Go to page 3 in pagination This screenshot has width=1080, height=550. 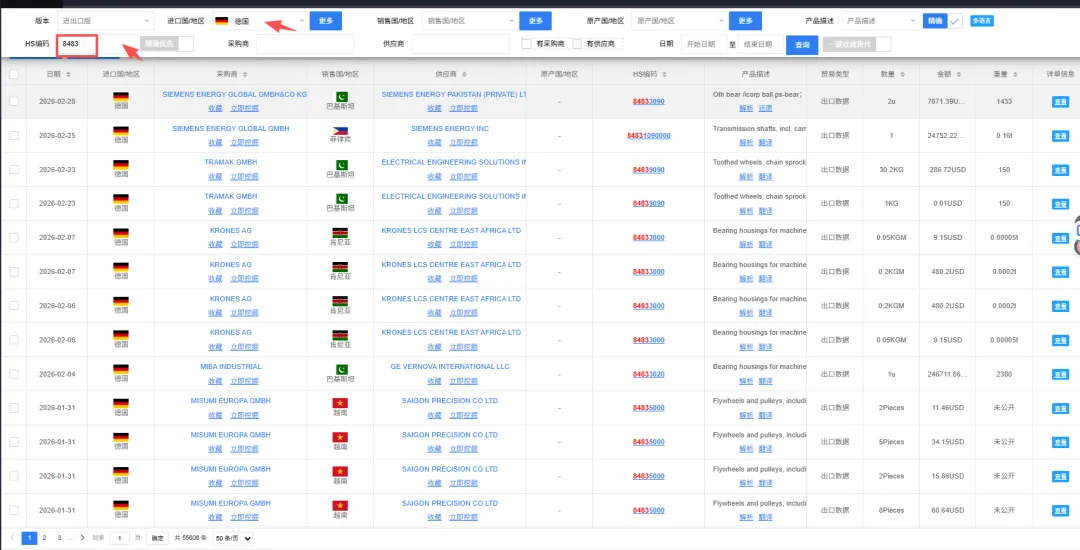59,538
